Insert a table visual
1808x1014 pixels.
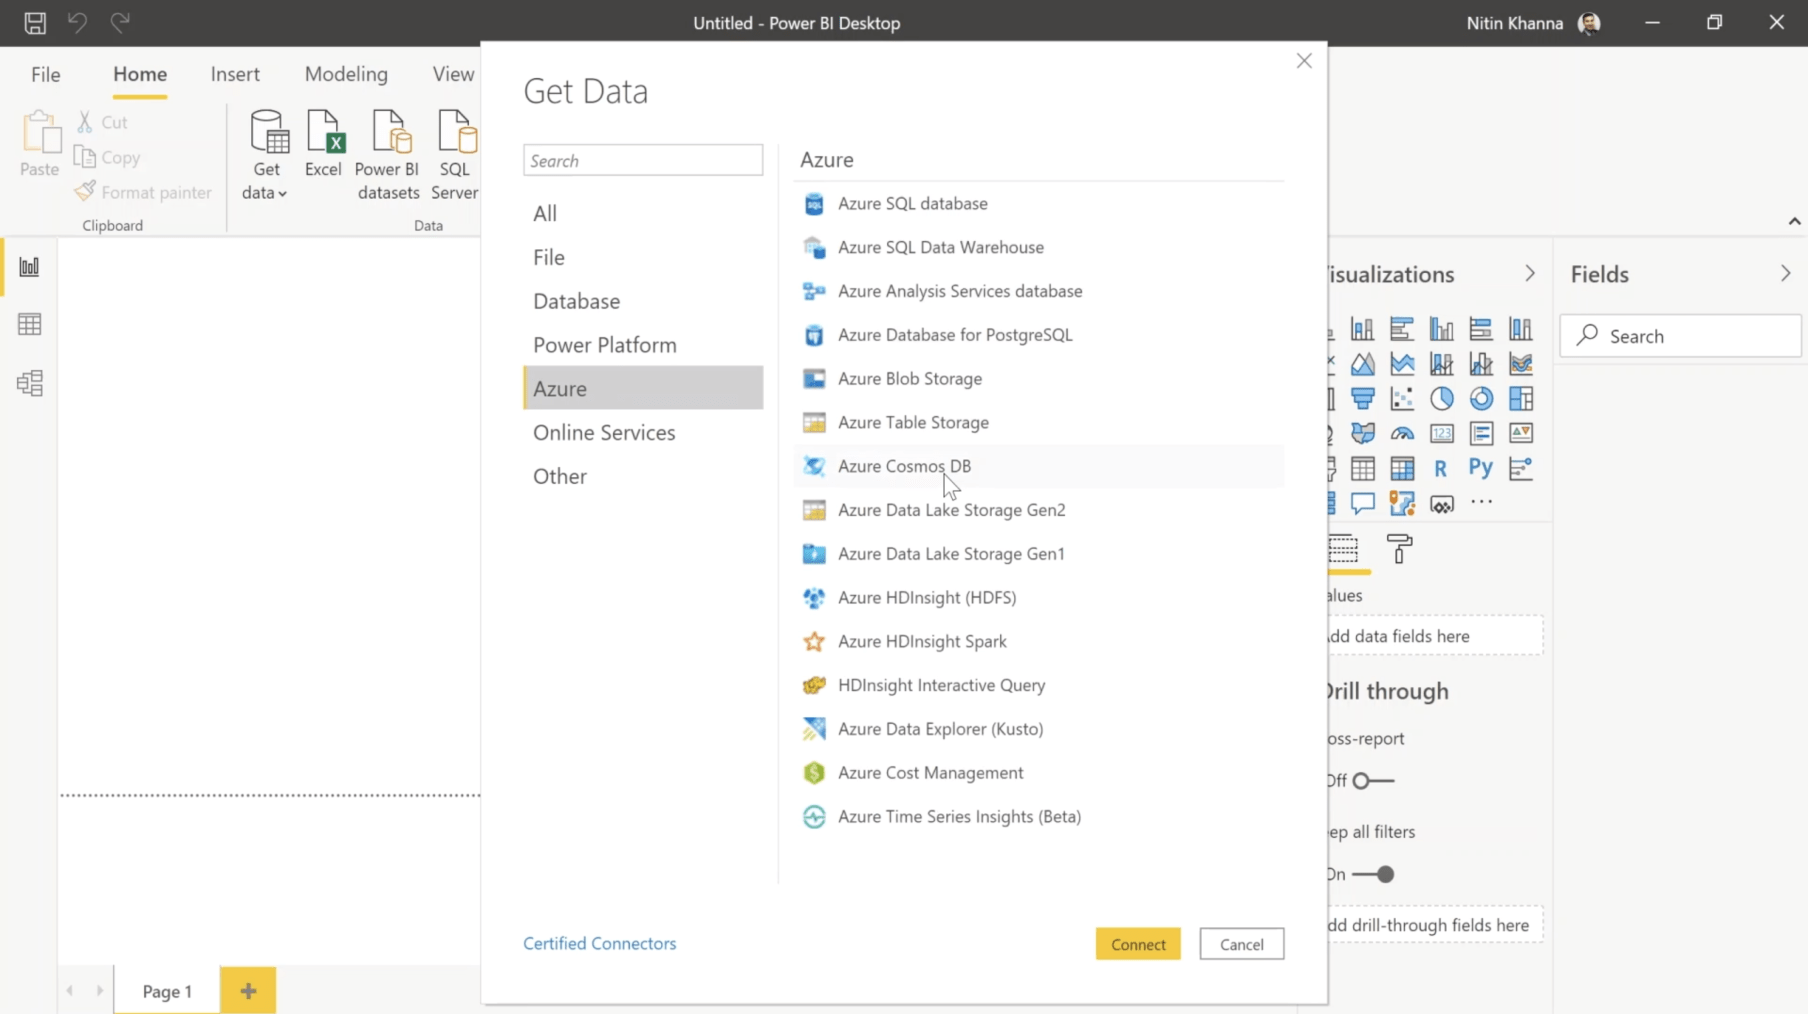(1362, 468)
